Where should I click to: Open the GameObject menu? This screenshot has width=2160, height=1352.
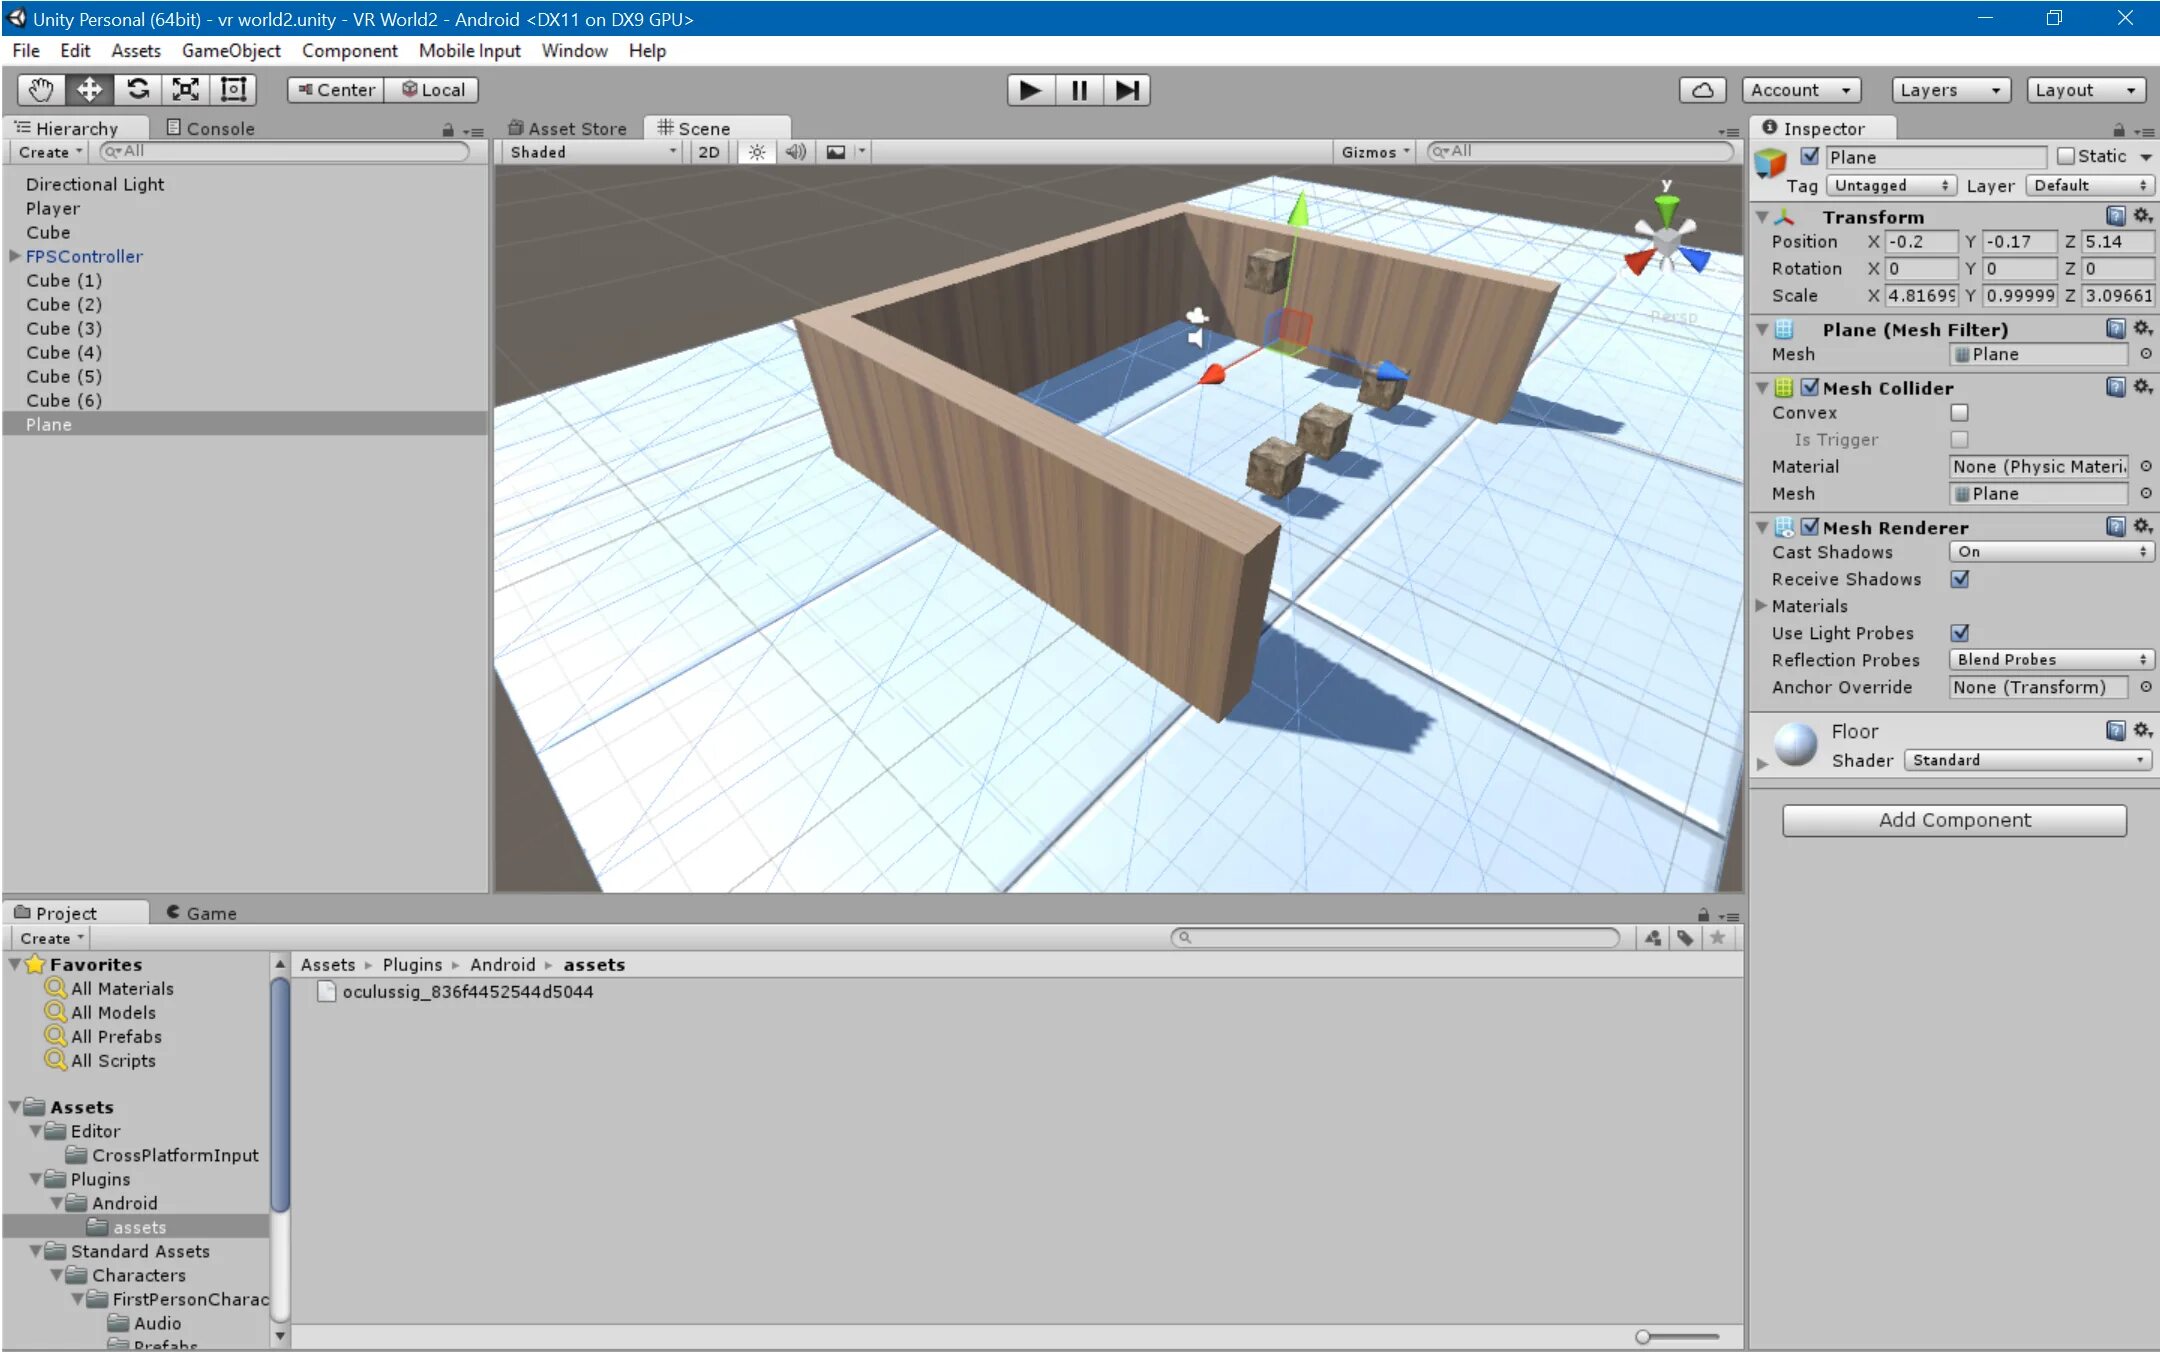231,50
